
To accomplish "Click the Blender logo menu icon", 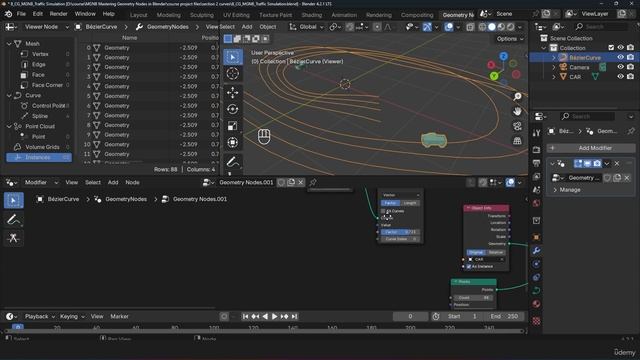I will pos(8,14).
